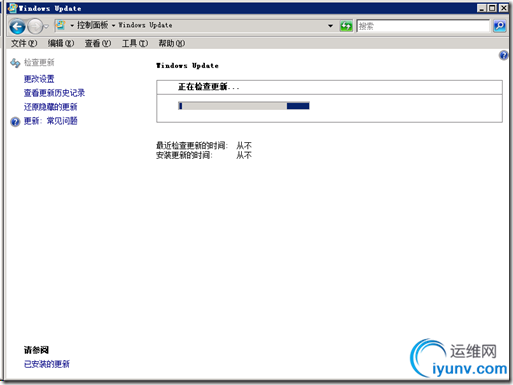Open the 帮助(H) menu
This screenshot has height=385, width=513.
tap(171, 43)
